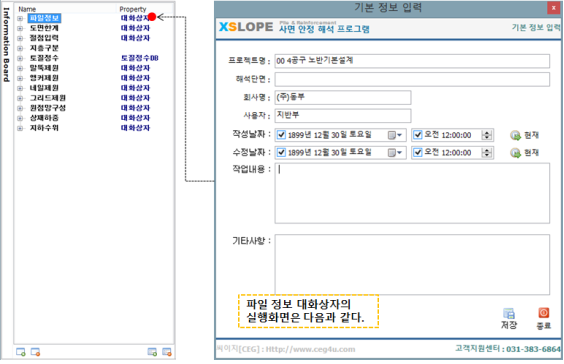Click inside the 기타사항 text area
This screenshot has width=564, height=364.
(412, 264)
